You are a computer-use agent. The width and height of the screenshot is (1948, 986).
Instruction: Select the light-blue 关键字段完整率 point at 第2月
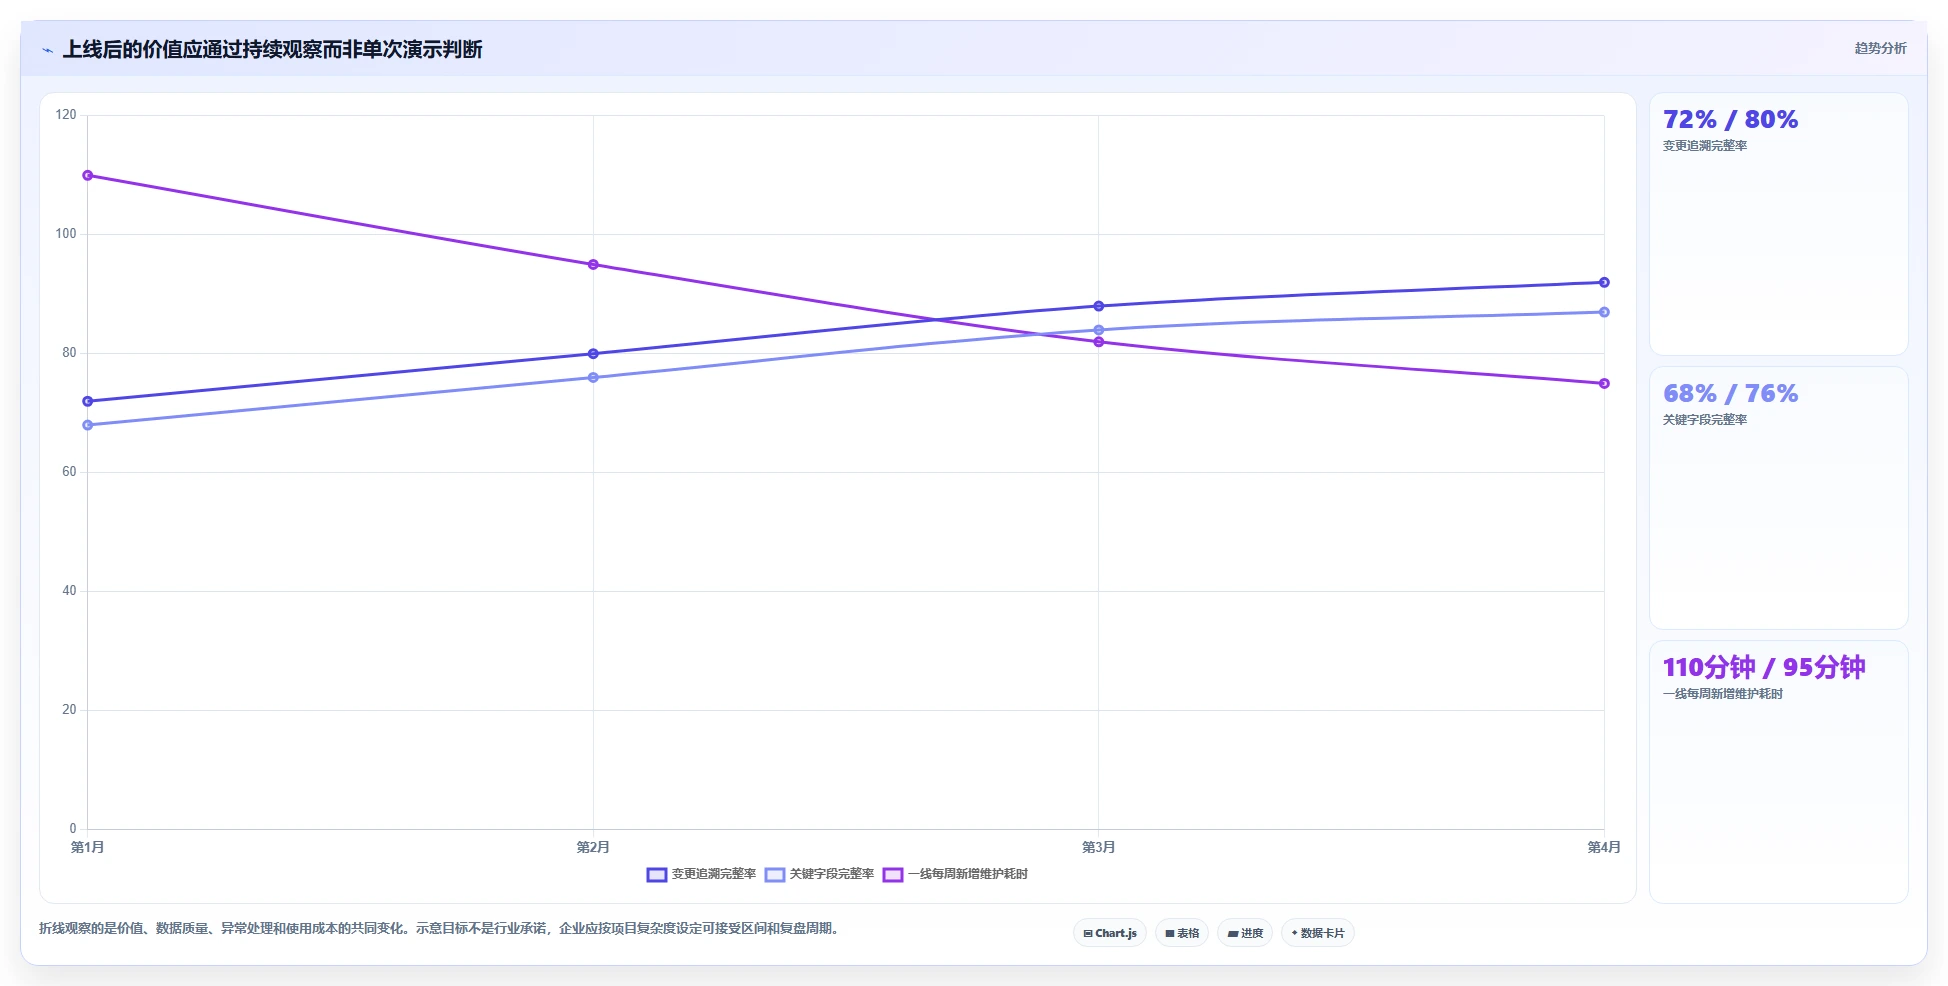pos(593,378)
